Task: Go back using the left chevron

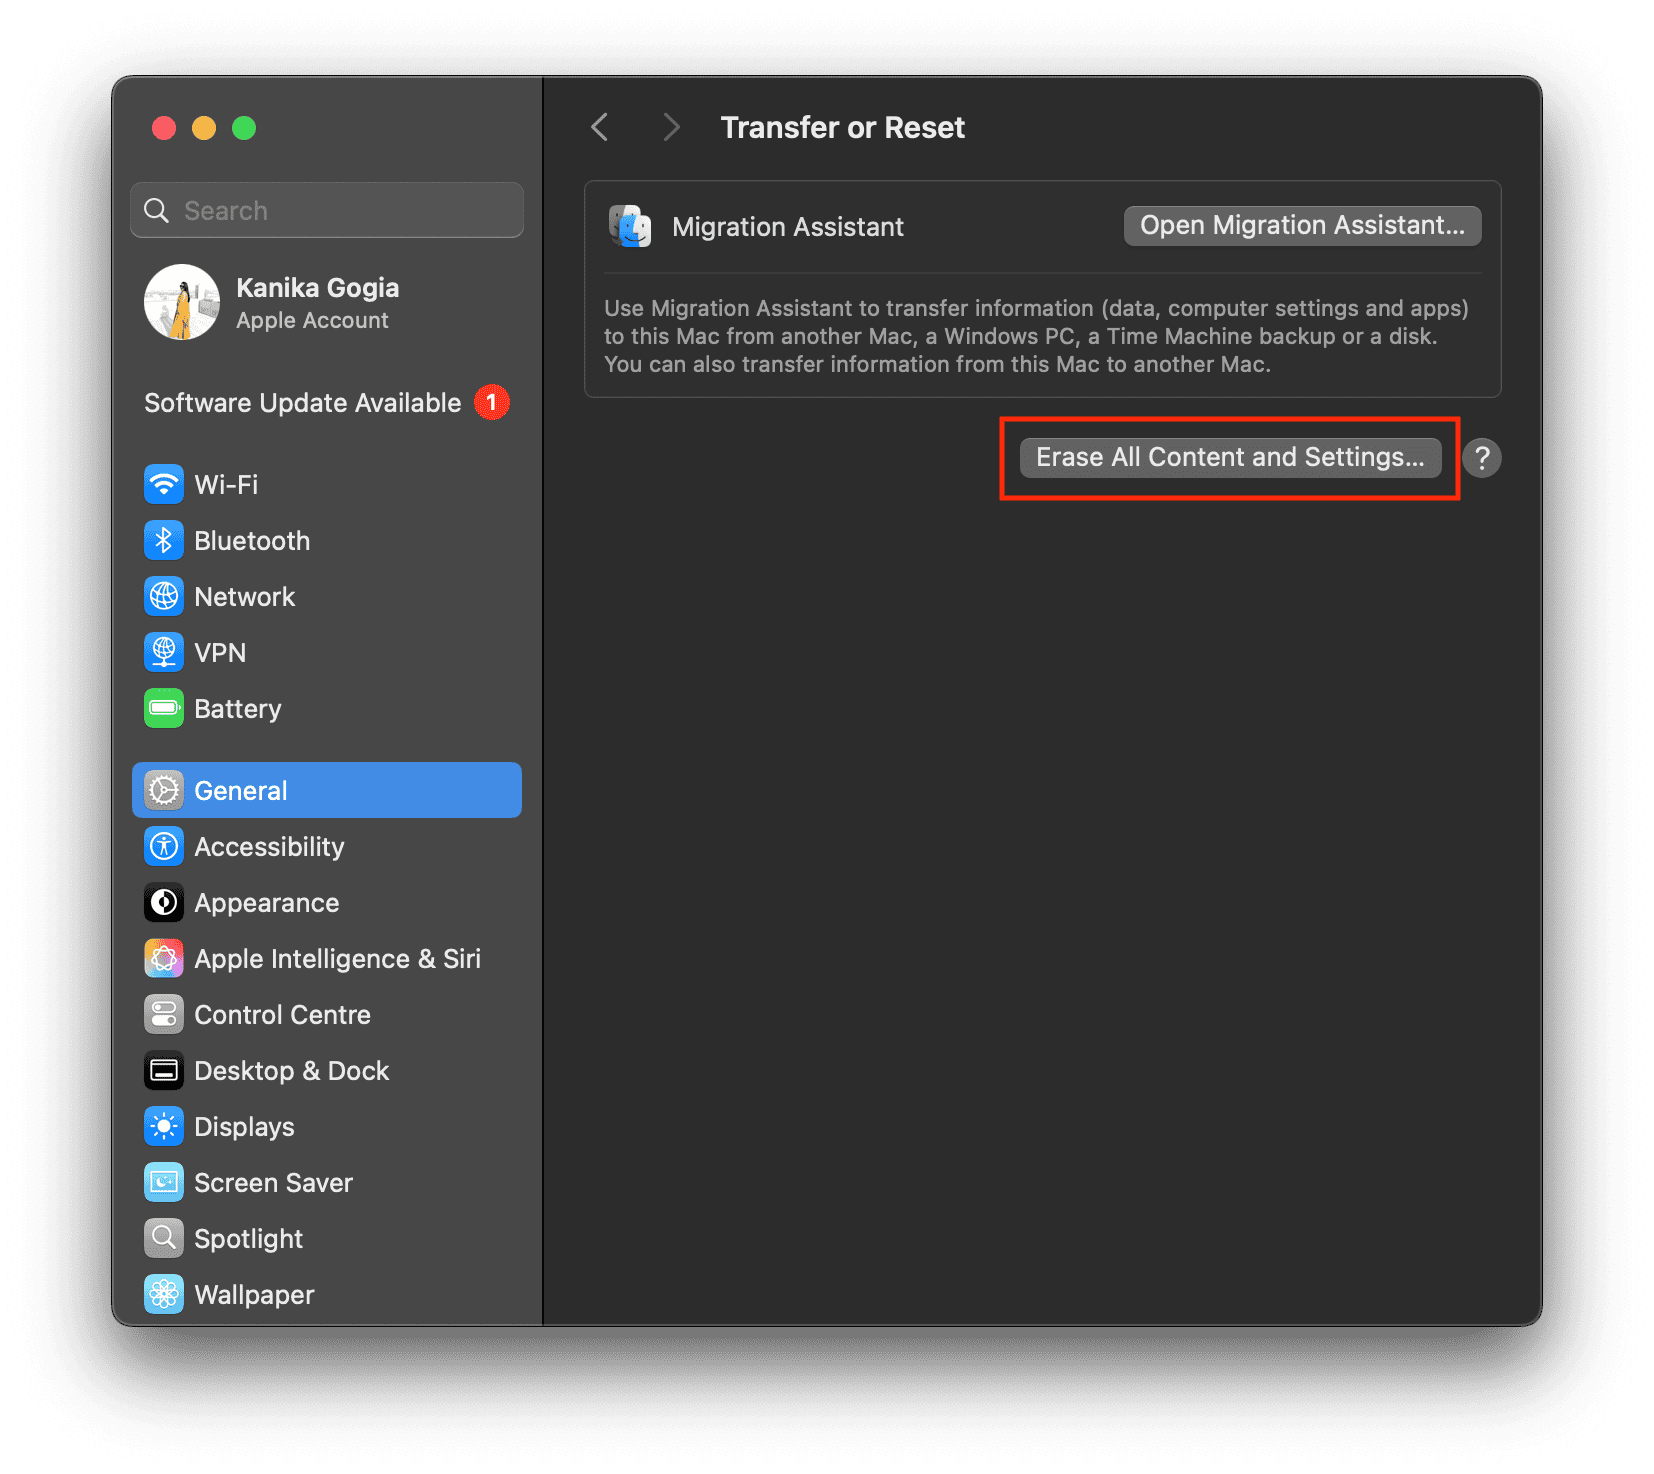Action: (x=600, y=128)
